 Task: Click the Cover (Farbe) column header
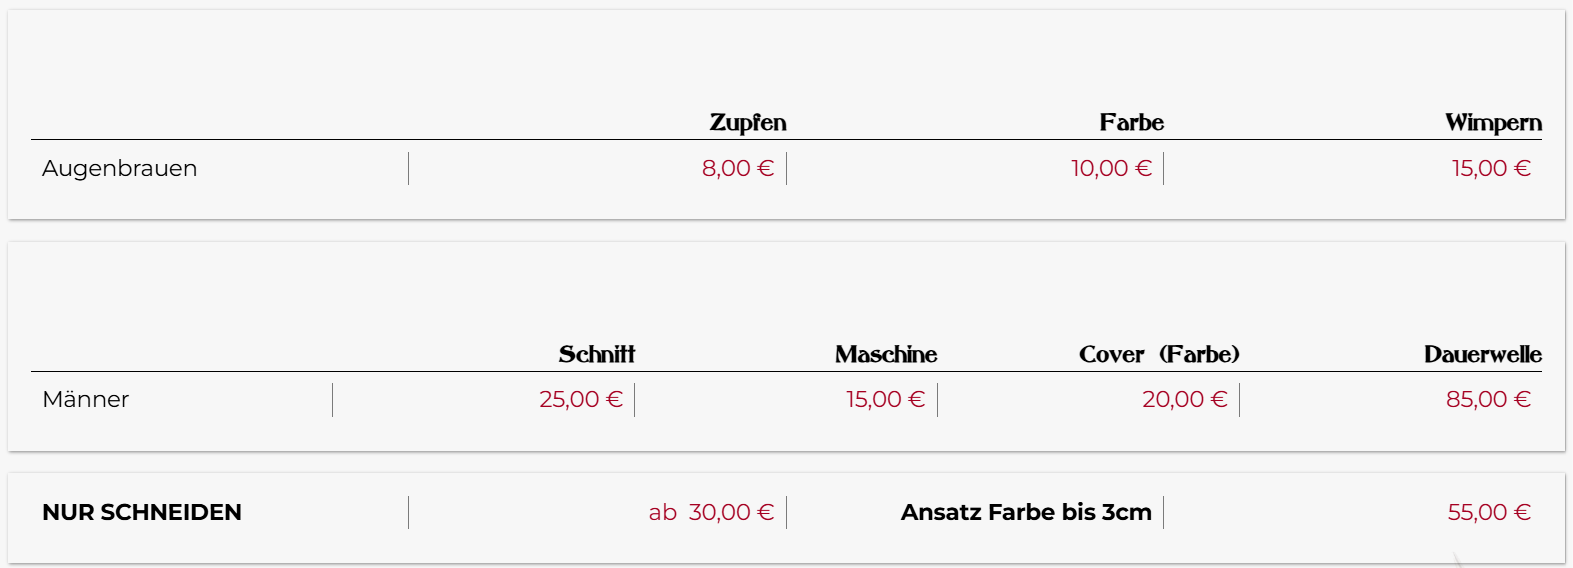(1159, 354)
